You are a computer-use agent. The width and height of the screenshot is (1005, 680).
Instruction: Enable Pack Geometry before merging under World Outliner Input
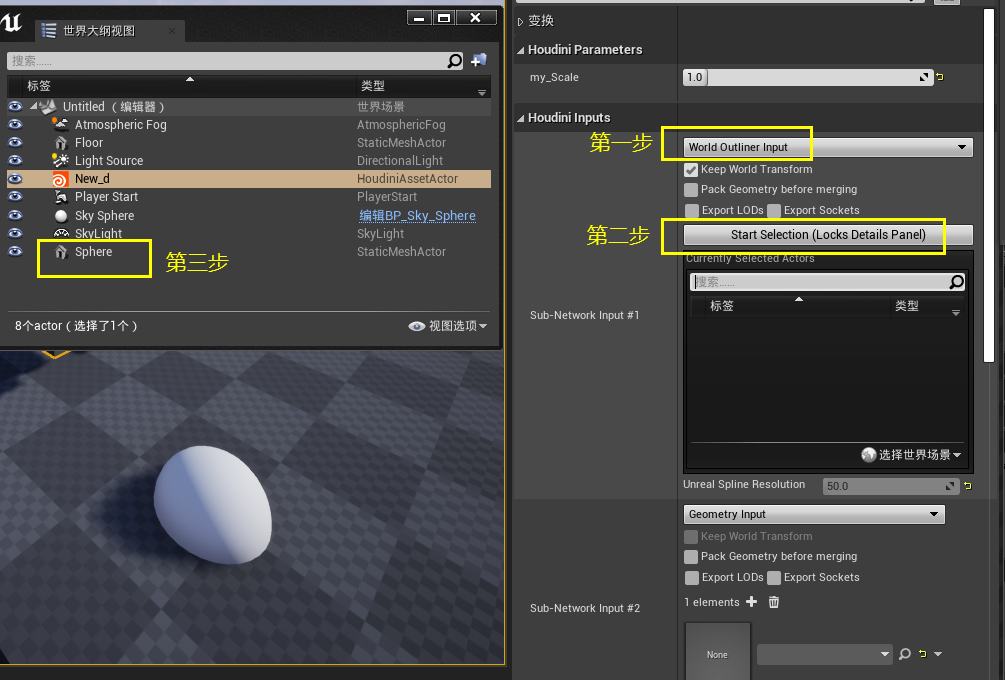pos(691,190)
